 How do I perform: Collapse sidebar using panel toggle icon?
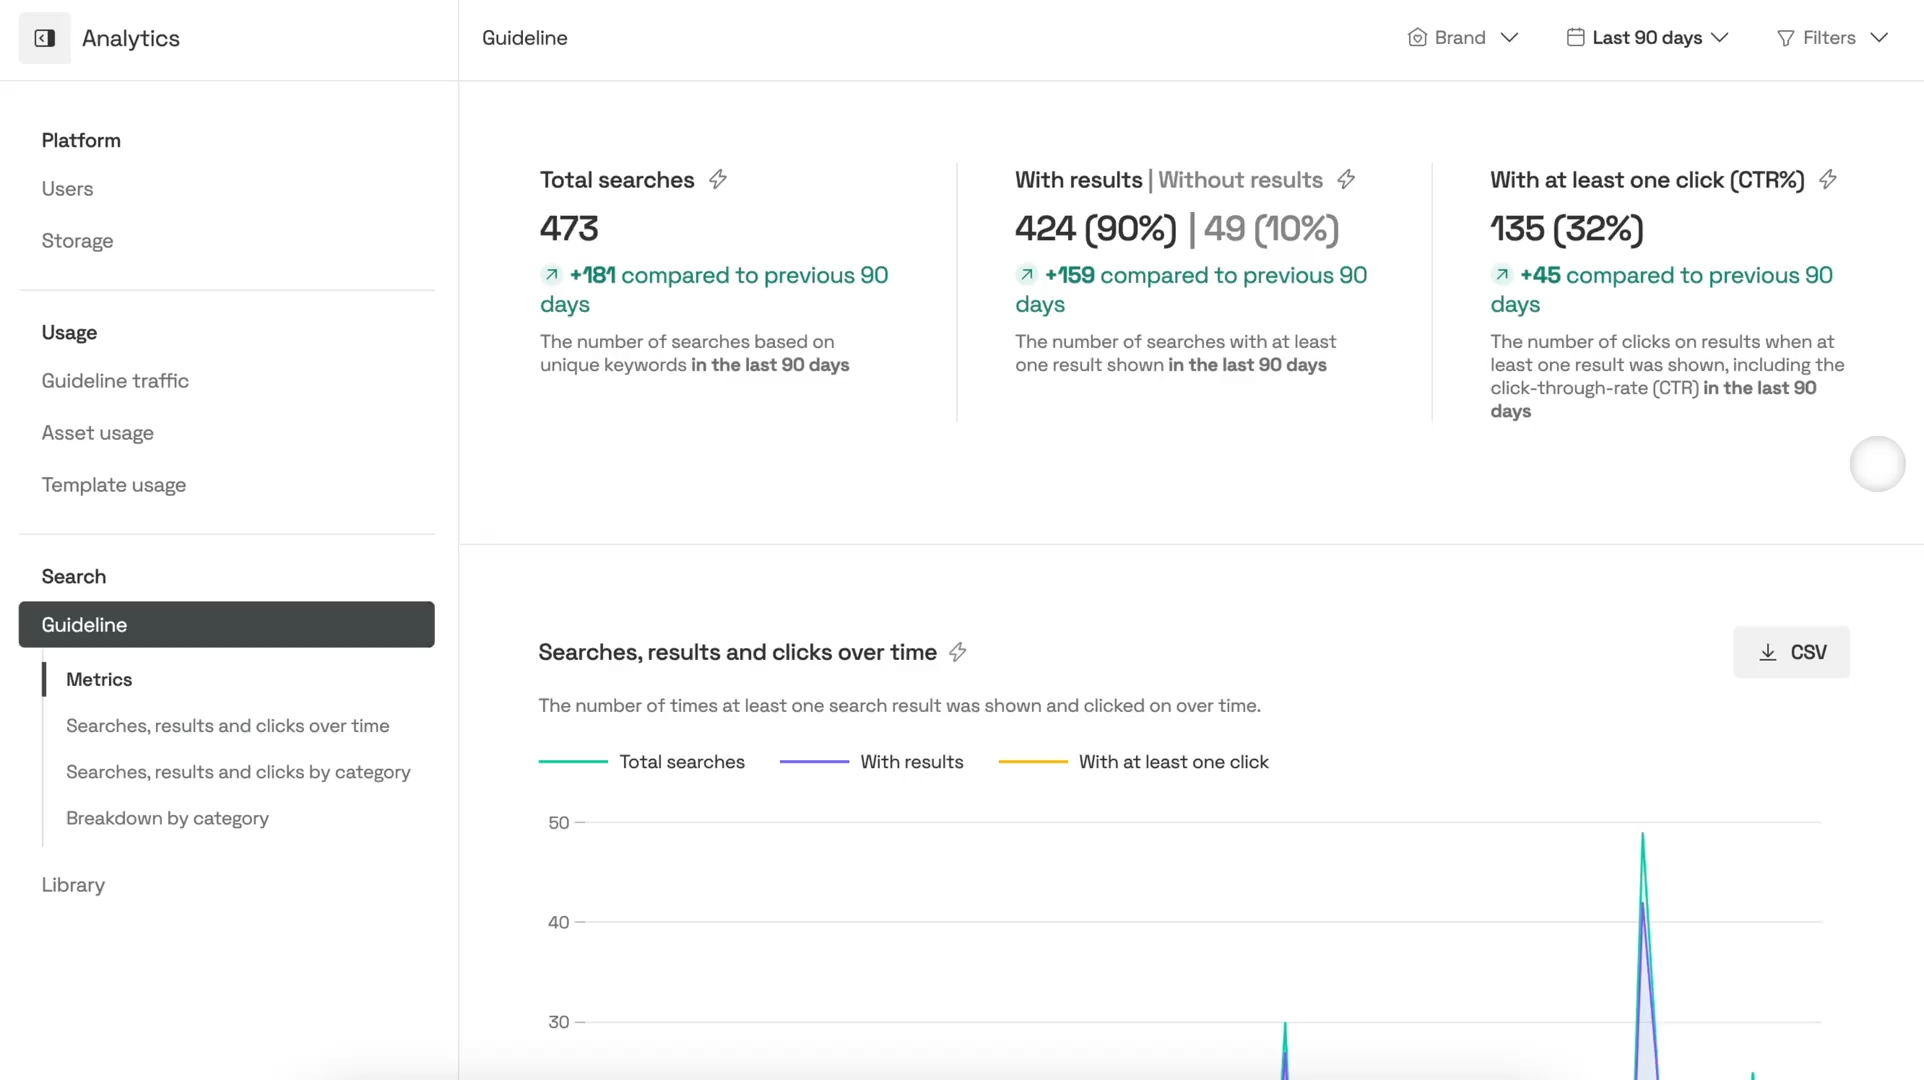(44, 38)
